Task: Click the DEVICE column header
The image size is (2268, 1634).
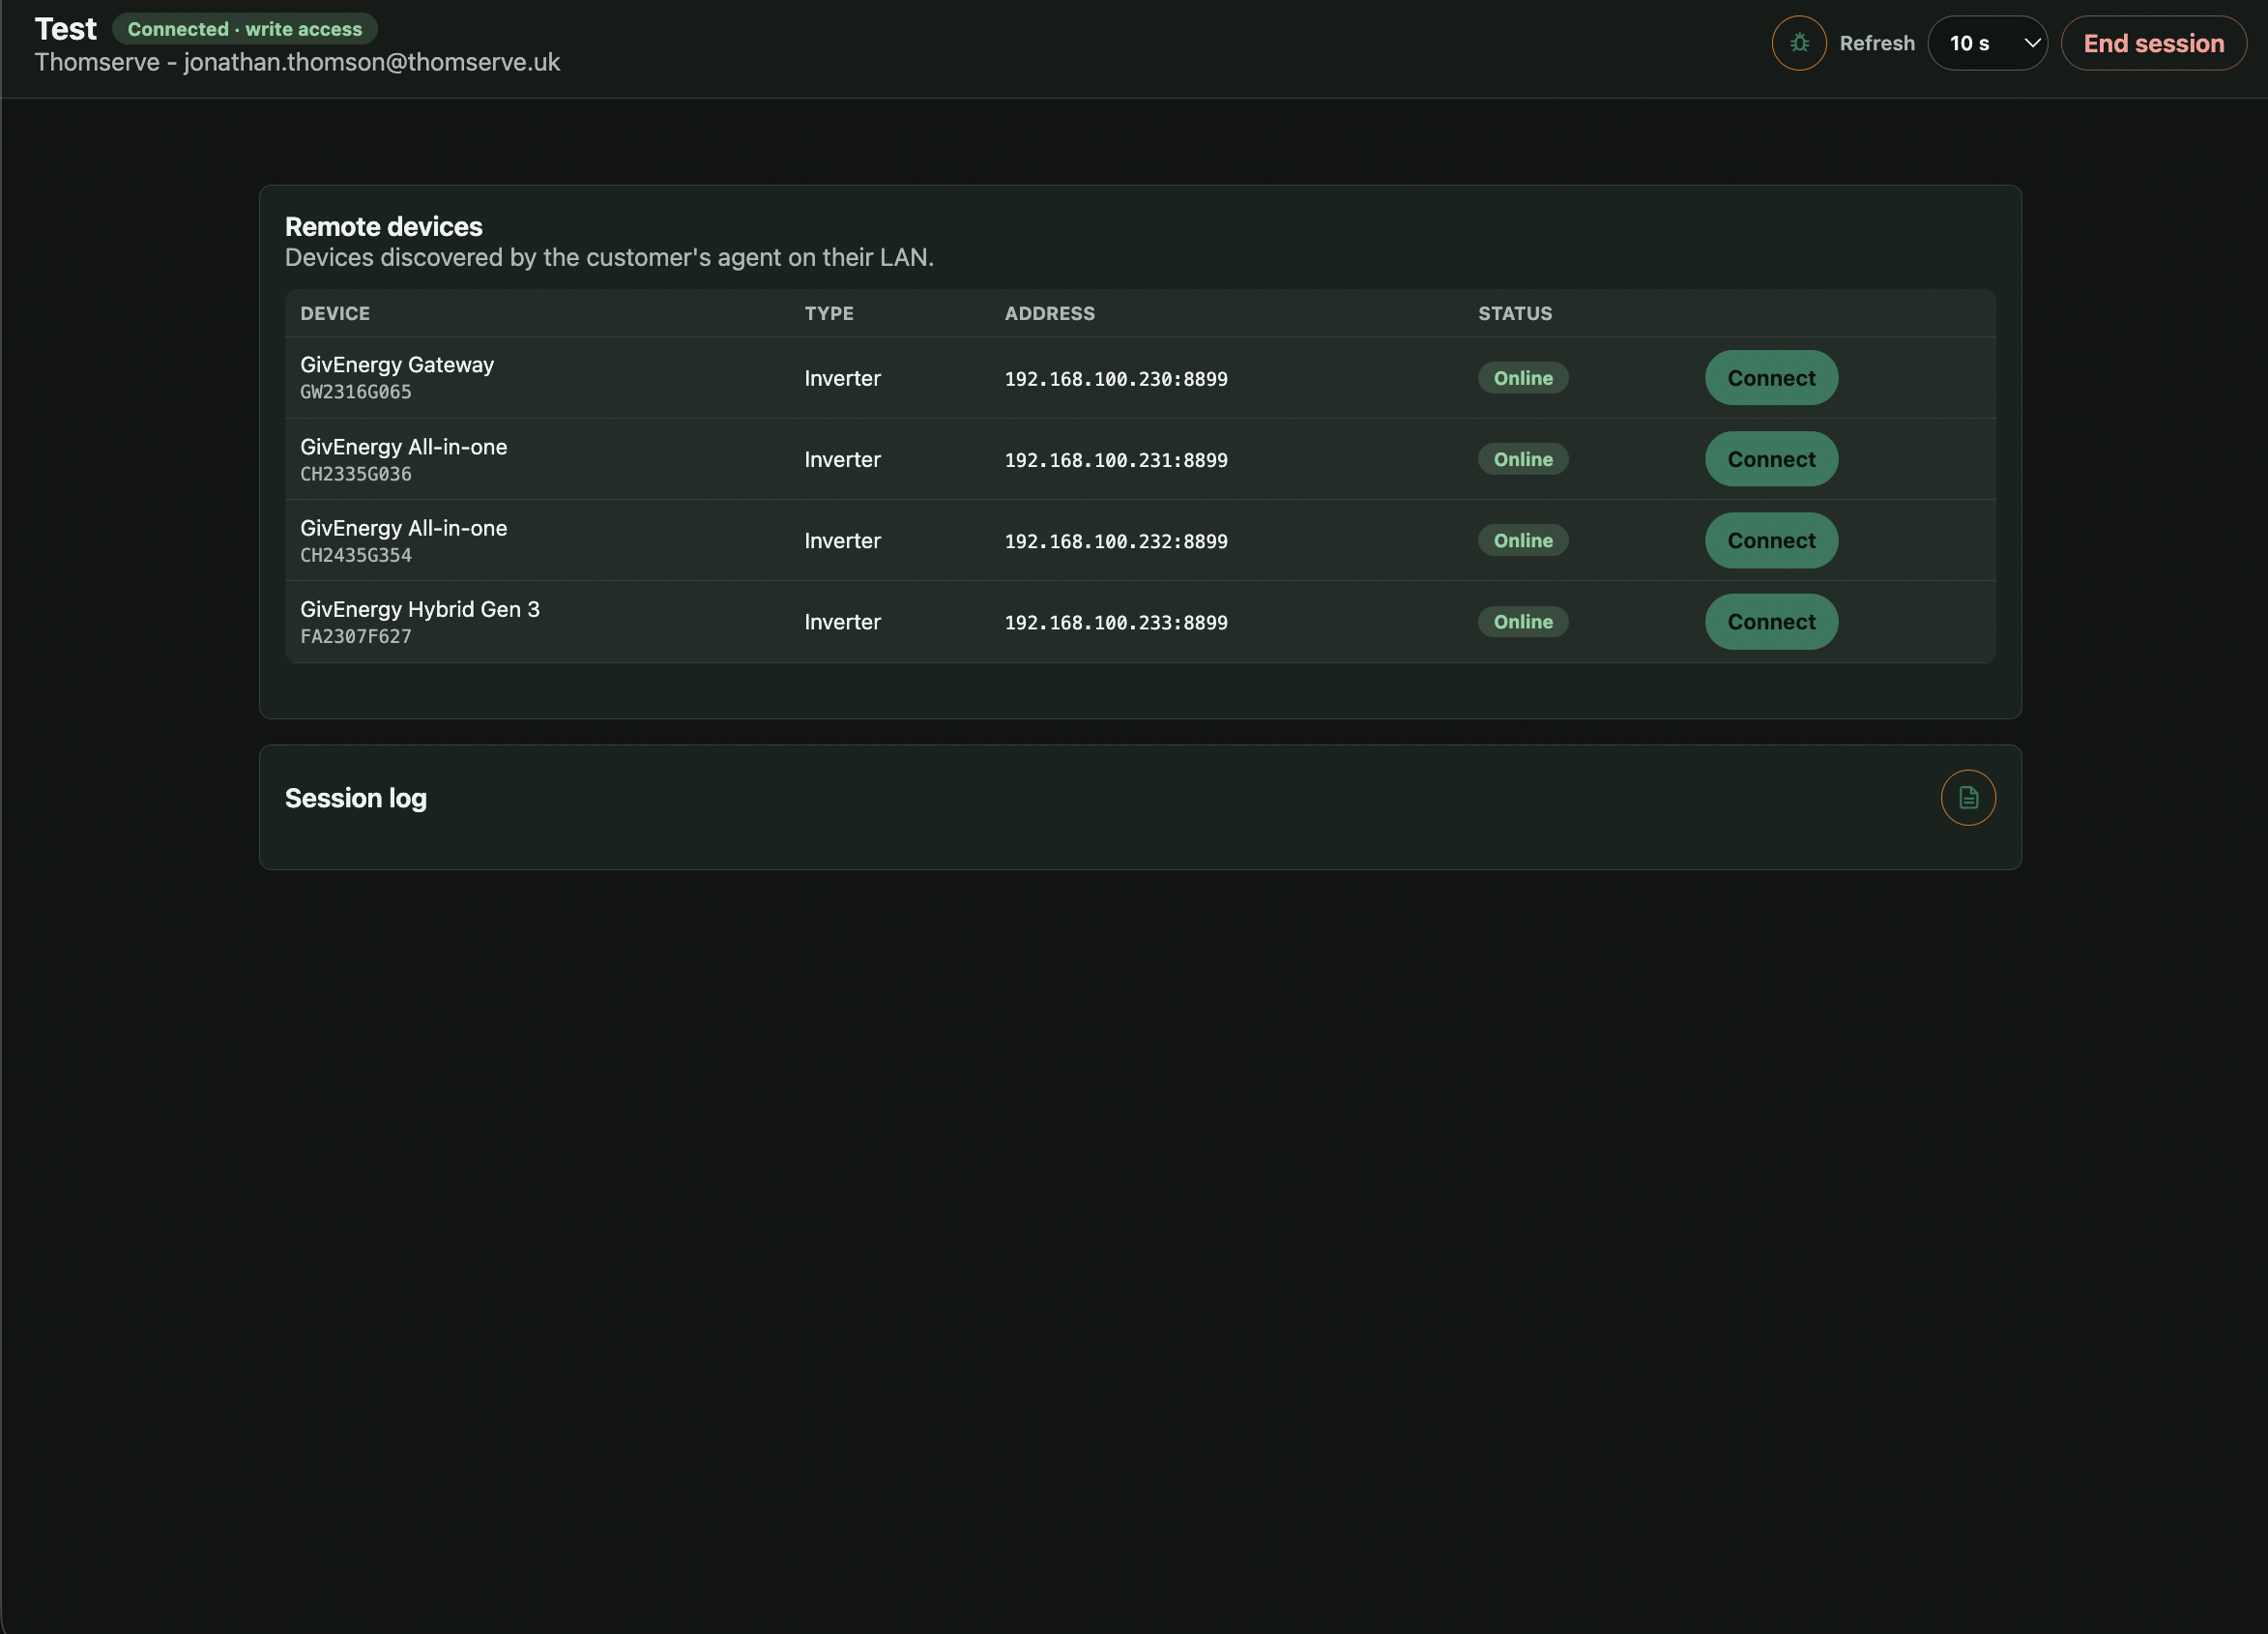Action: pos(335,313)
